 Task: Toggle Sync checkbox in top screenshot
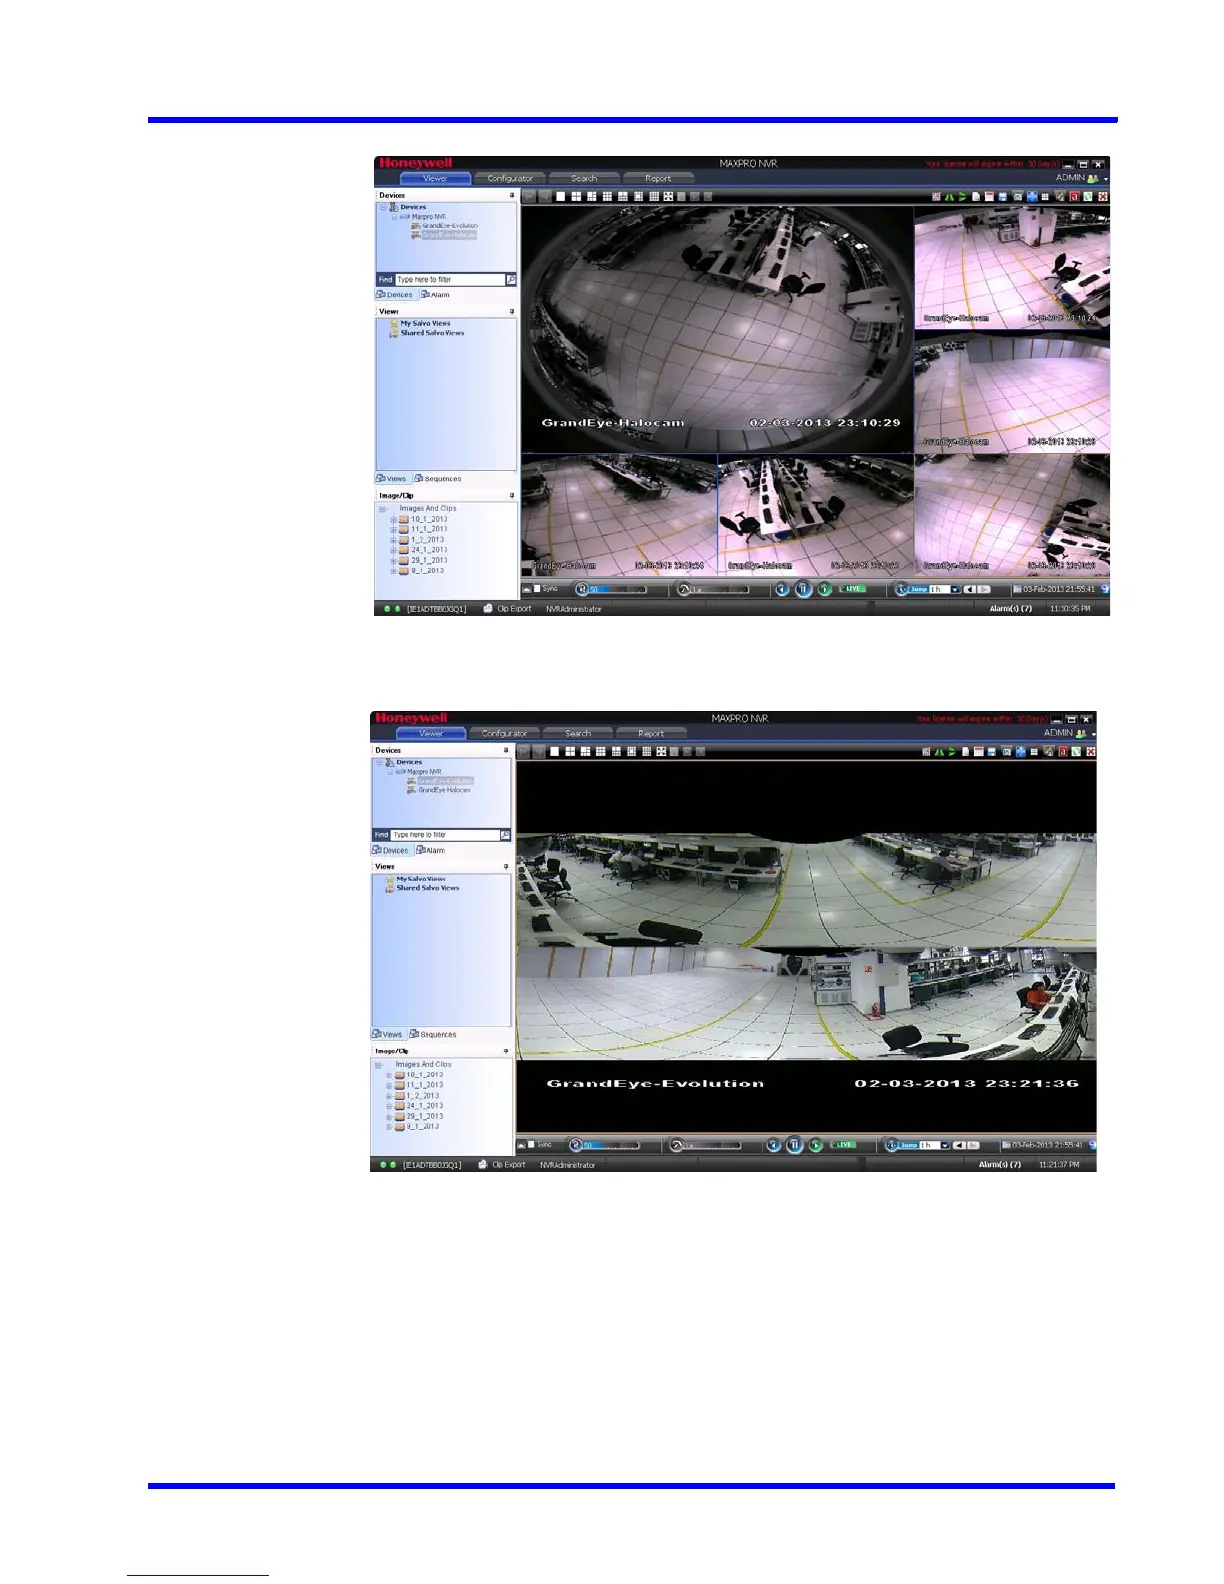point(537,589)
